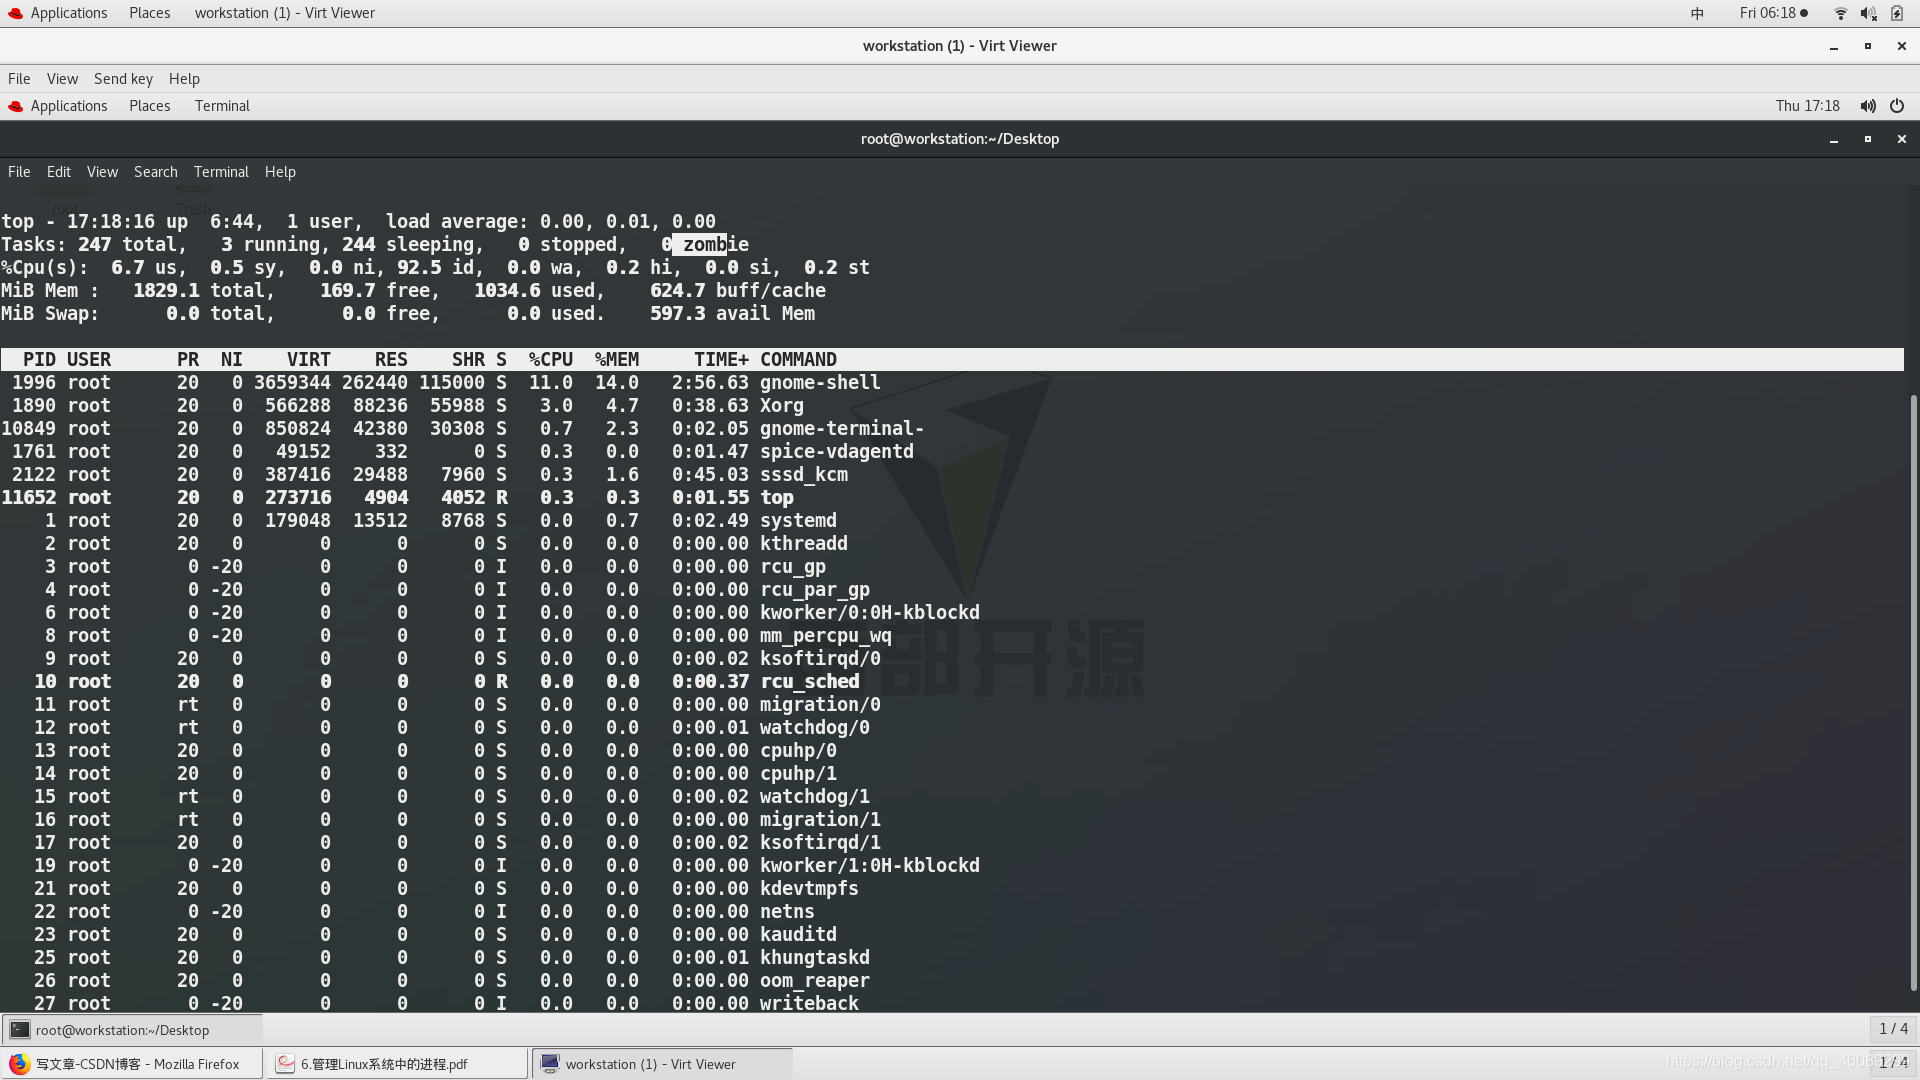Open the Virt Viewer Help menu
Screen dimensions: 1920x1080
click(x=184, y=79)
